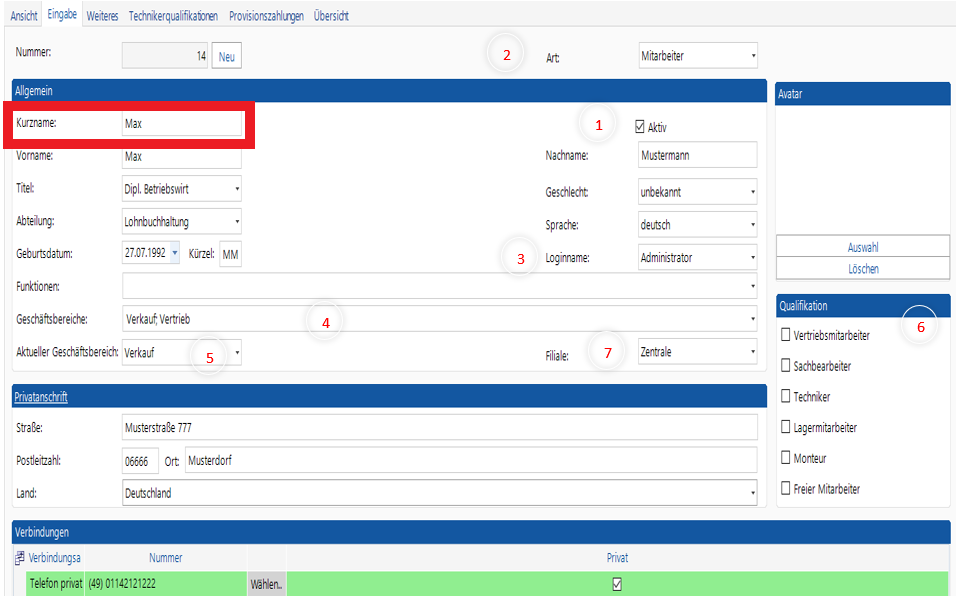Image resolution: width=957 pixels, height=597 pixels.
Task: Expand the Loginname dropdown
Action: 752,258
